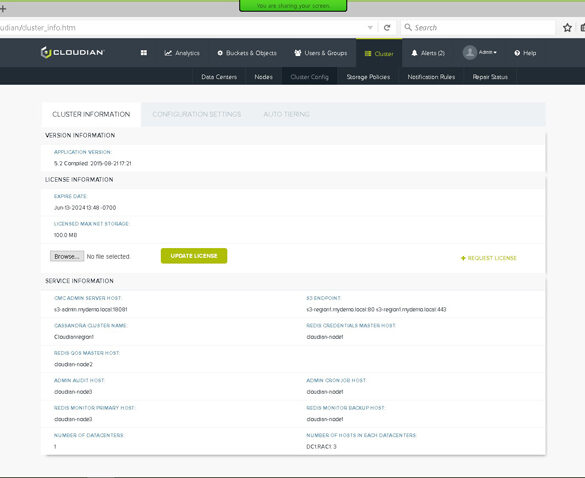Click 'No file selected' text
Screen dimensions: 585x478
pos(109,257)
